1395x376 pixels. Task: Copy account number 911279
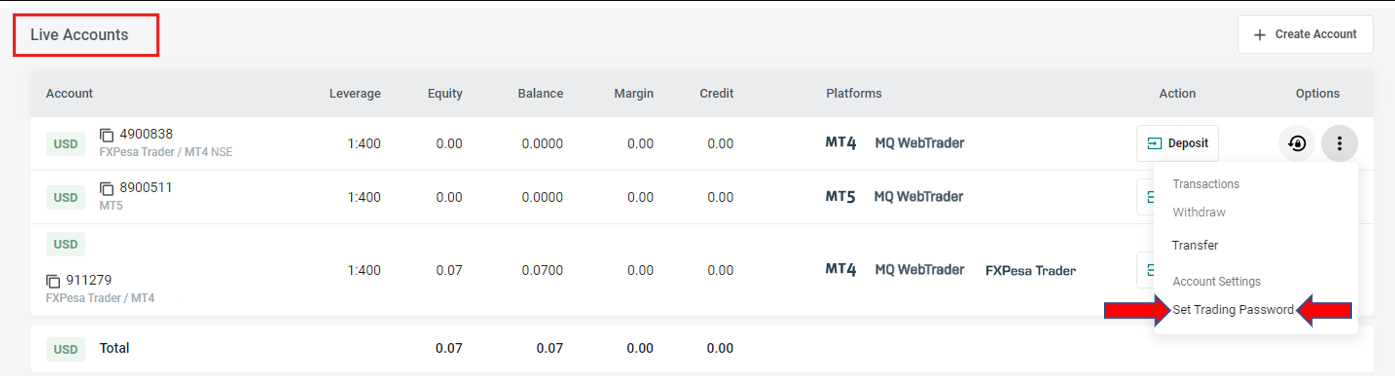coord(53,281)
